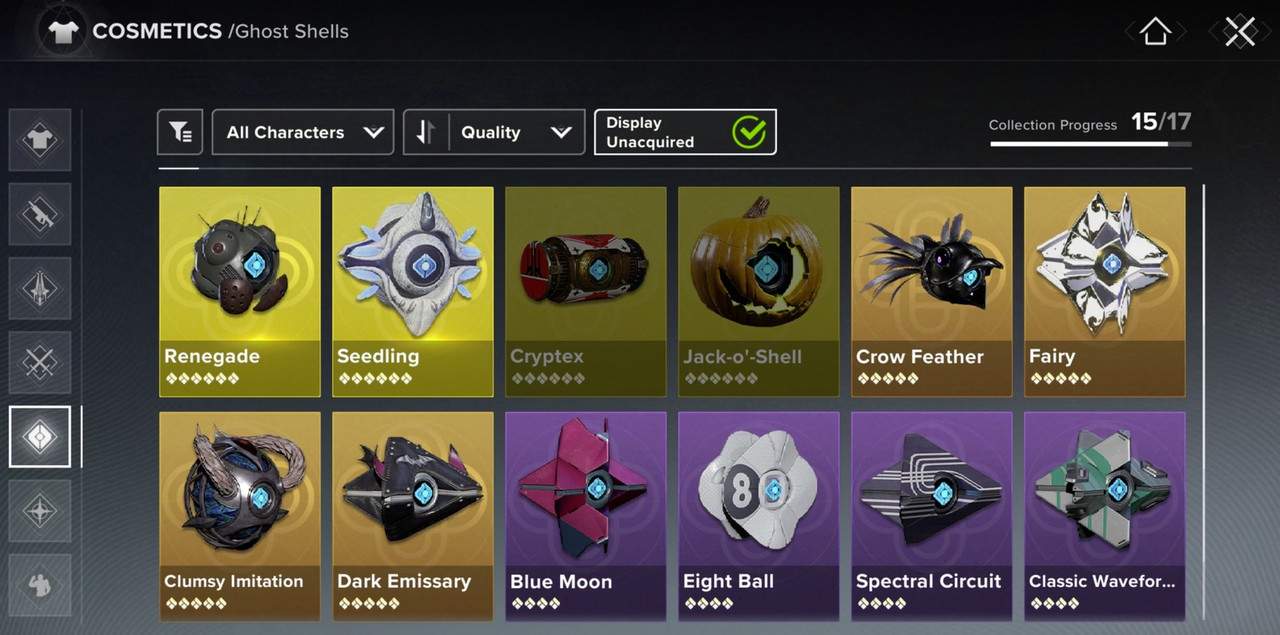This screenshot has width=1280, height=635.
Task: Click the bottom emotes sidebar icon
Action: tap(40, 585)
